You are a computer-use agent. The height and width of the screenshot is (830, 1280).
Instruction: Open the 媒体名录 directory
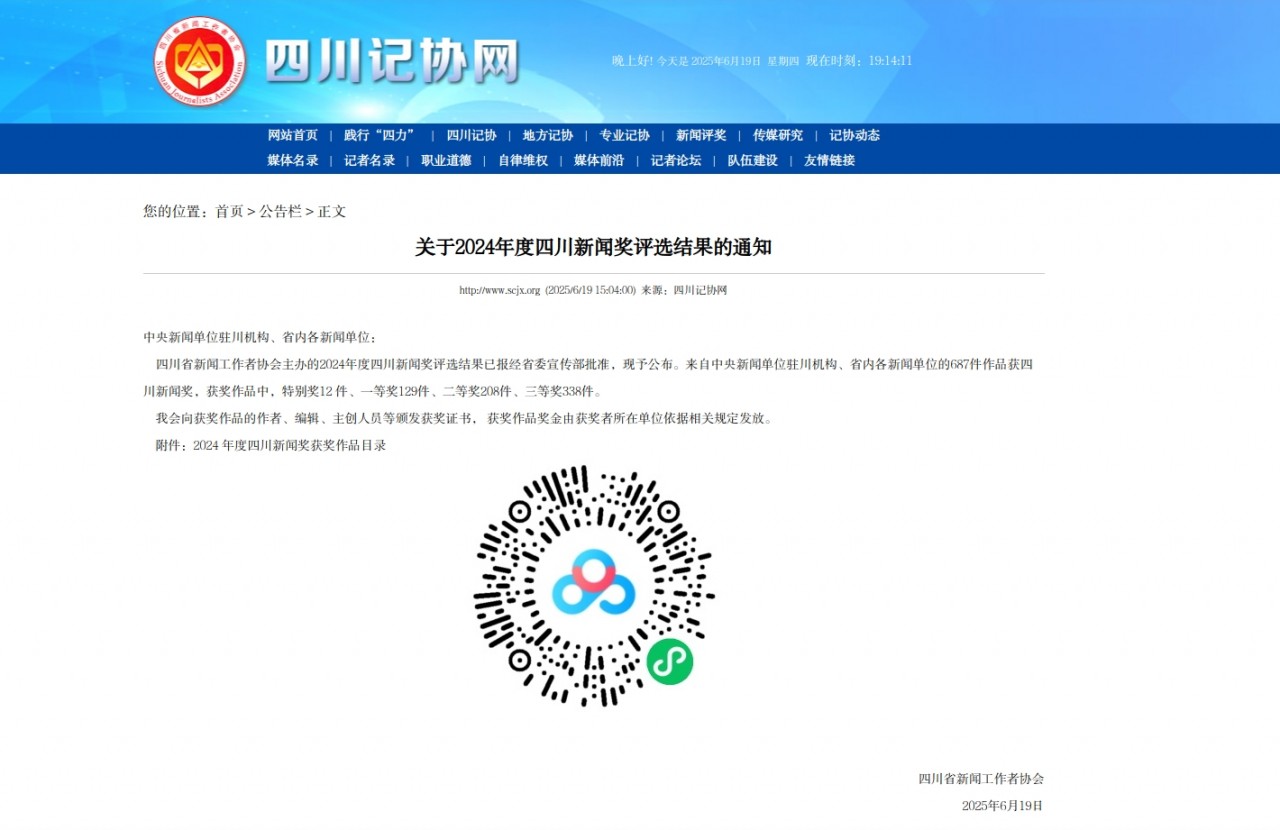tap(292, 161)
